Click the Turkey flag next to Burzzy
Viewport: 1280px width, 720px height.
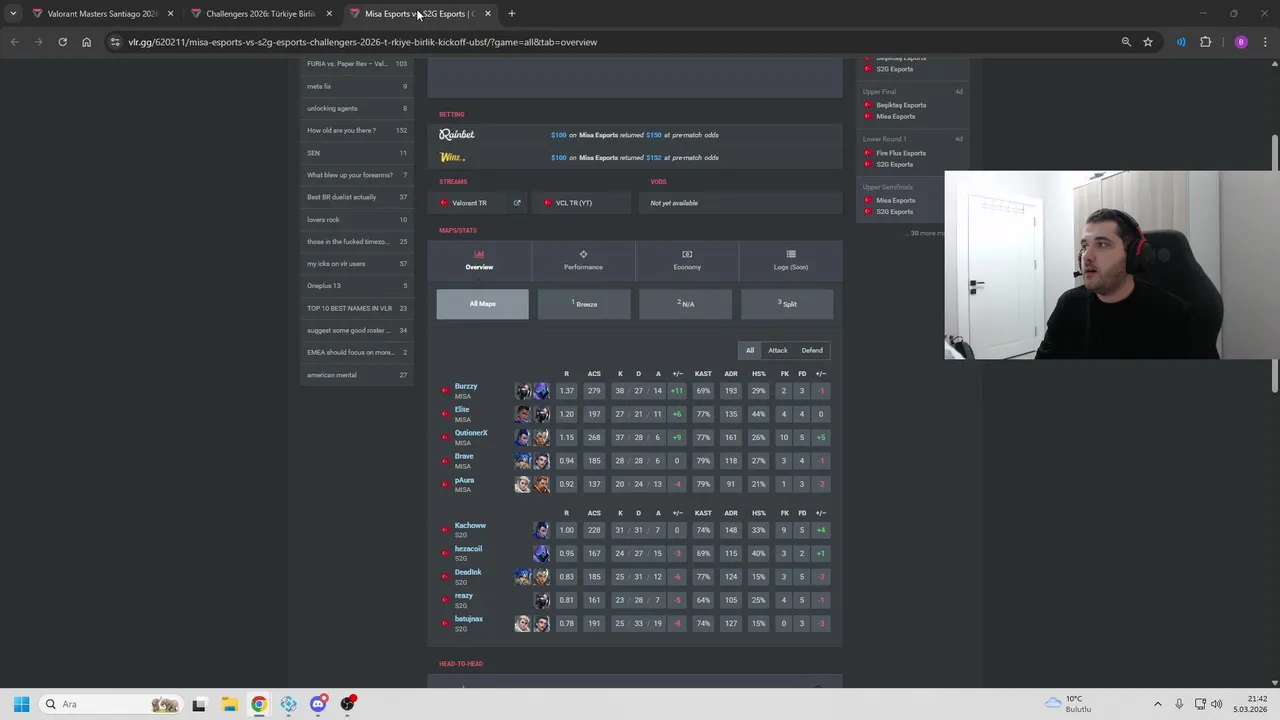click(x=445, y=390)
